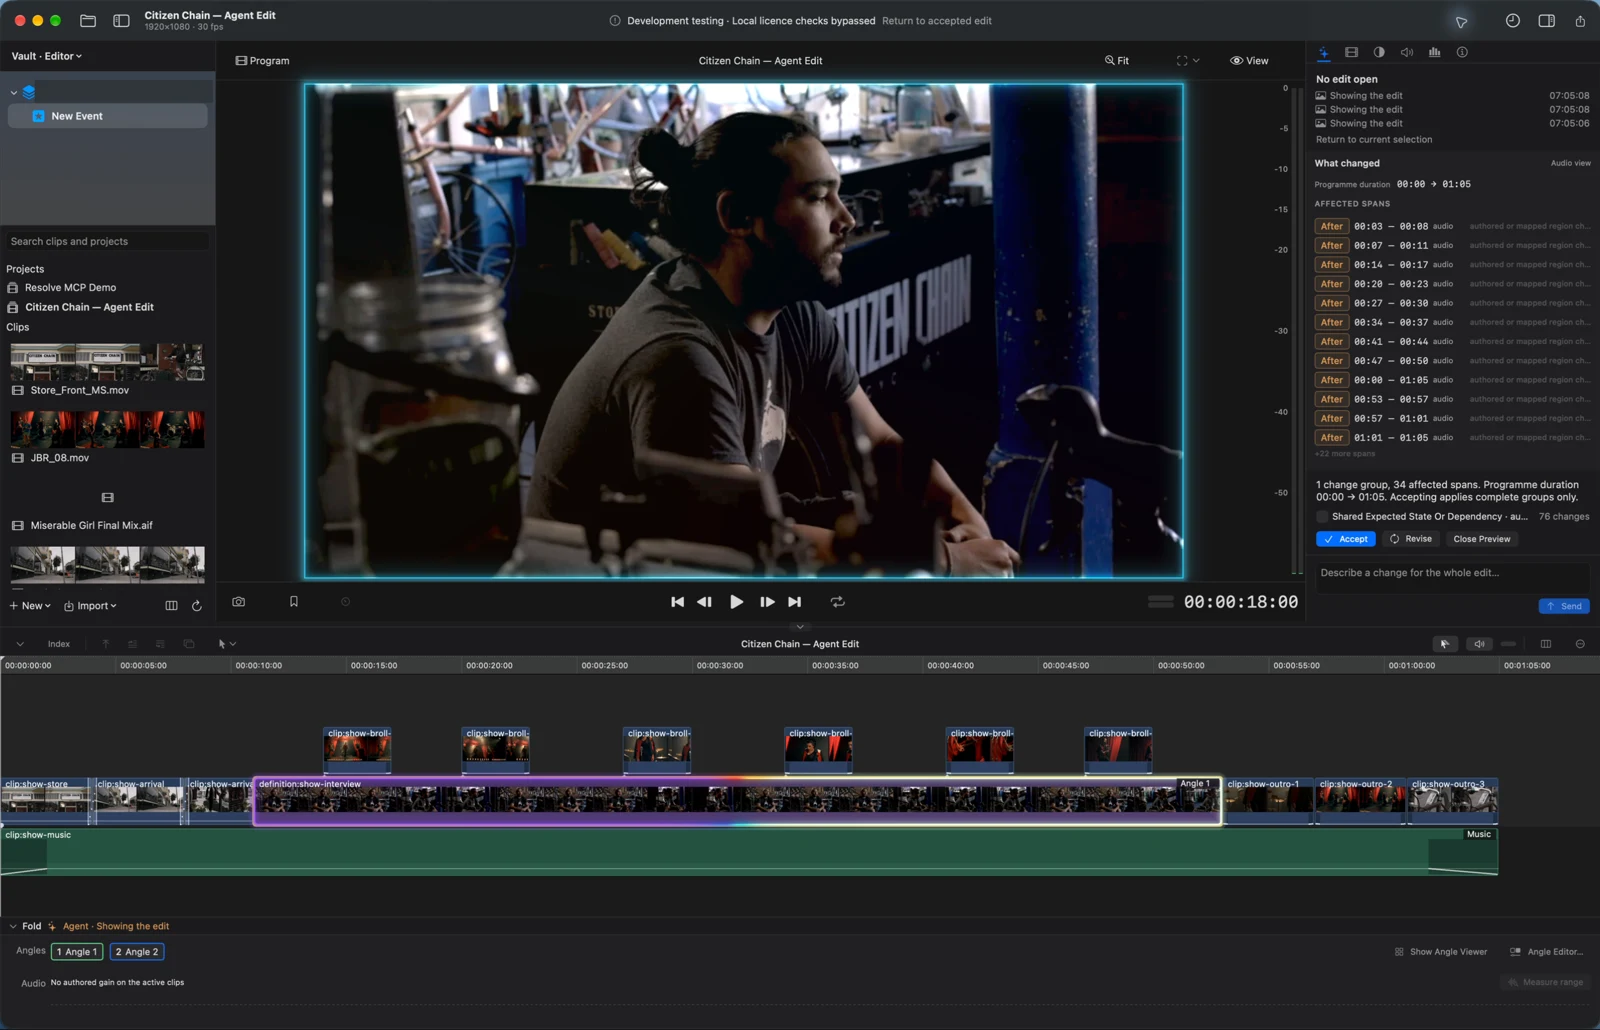Click Return to current selection link
Image resolution: width=1600 pixels, height=1030 pixels.
coord(1374,140)
